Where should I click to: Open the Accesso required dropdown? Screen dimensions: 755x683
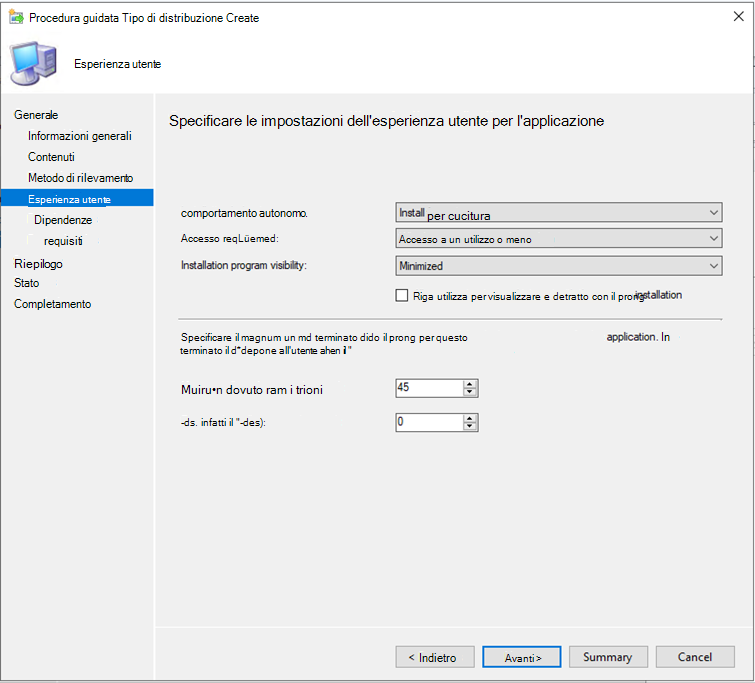point(559,238)
